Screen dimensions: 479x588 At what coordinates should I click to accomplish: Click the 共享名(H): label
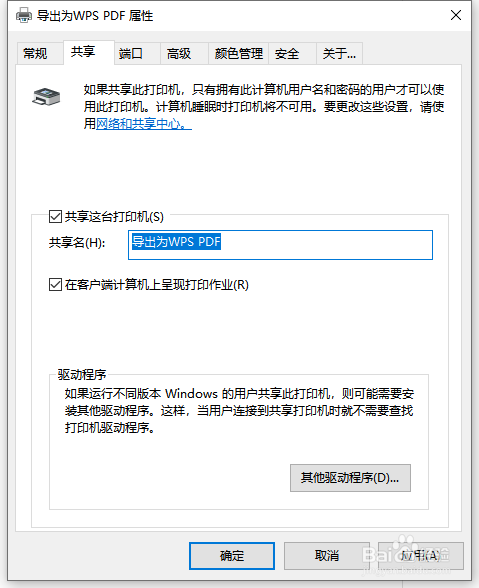point(77,243)
